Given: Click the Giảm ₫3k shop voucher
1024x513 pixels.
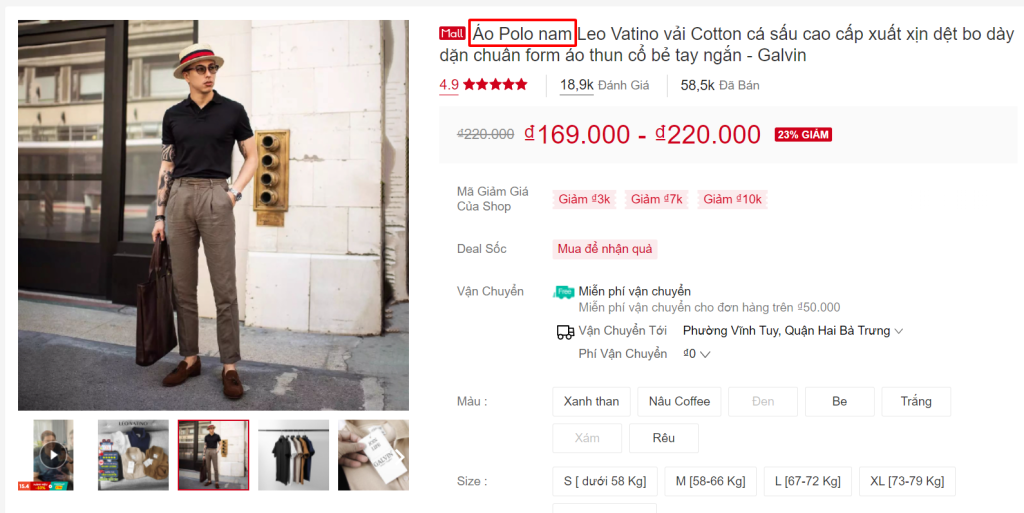Looking at the screenshot, I should 584,199.
